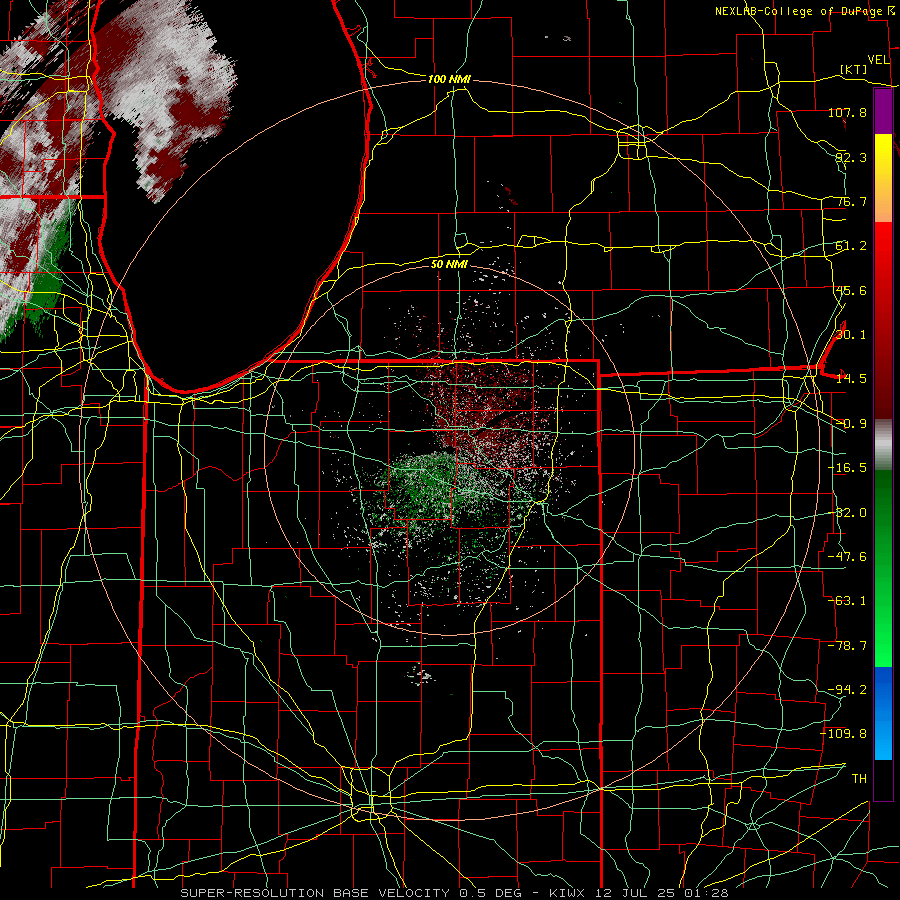Pick the blue segment of the color bar
This screenshot has height=900, width=900.
click(883, 713)
